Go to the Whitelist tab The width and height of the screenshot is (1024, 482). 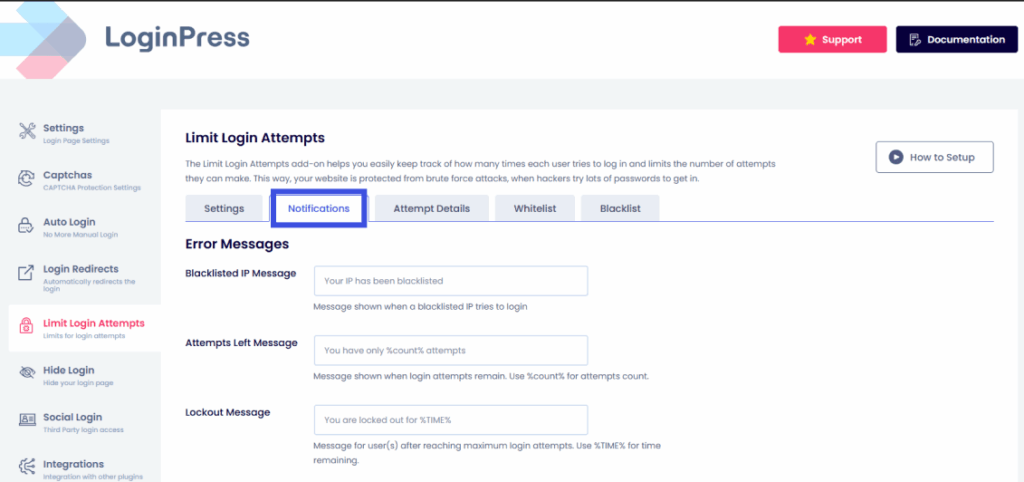[536, 208]
